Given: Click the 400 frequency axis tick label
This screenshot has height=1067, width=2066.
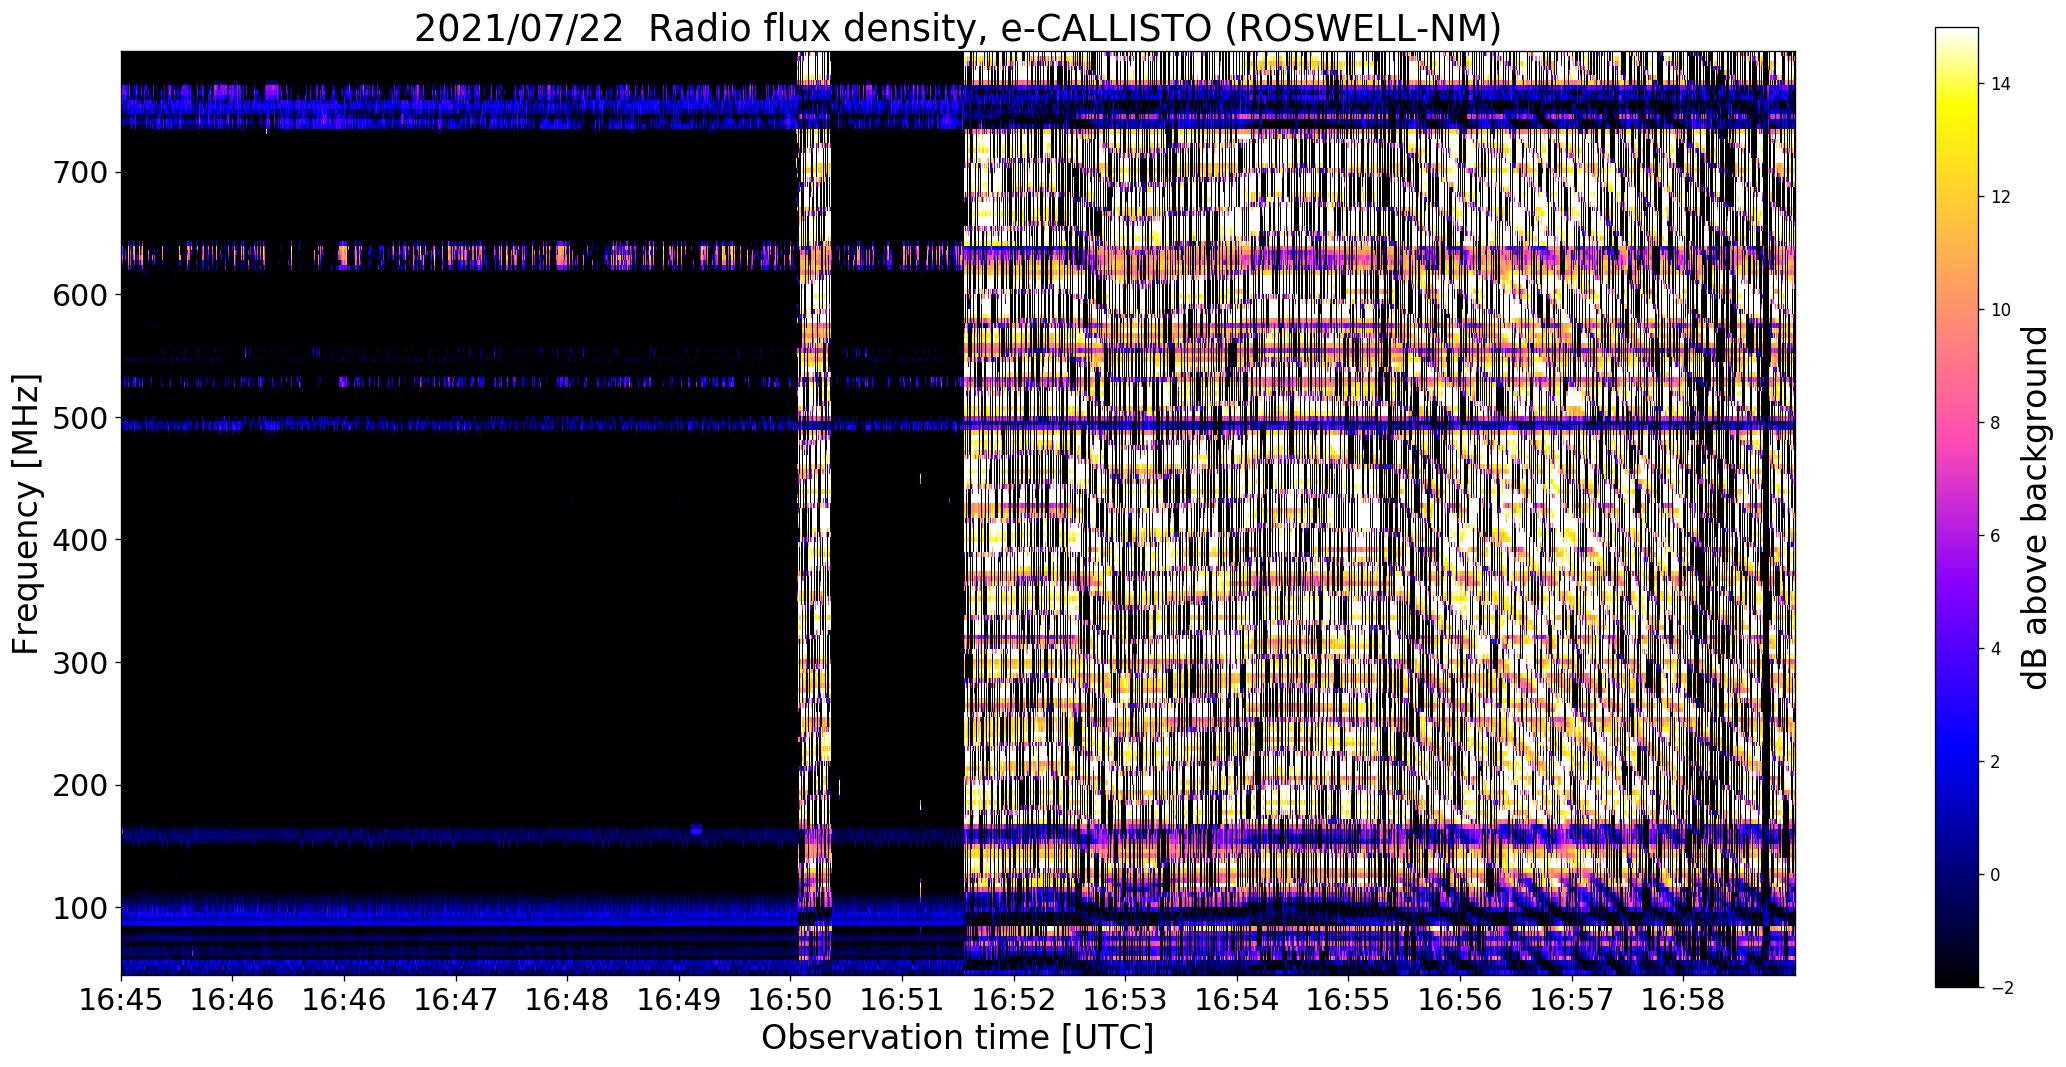Looking at the screenshot, I should [x=78, y=540].
